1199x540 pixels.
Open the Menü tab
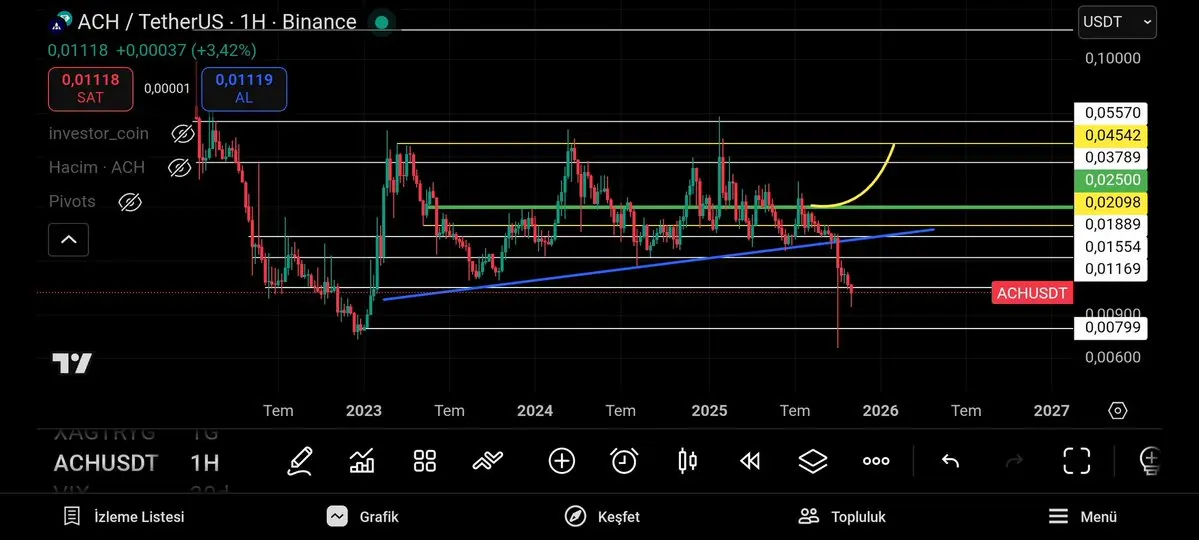1082,517
